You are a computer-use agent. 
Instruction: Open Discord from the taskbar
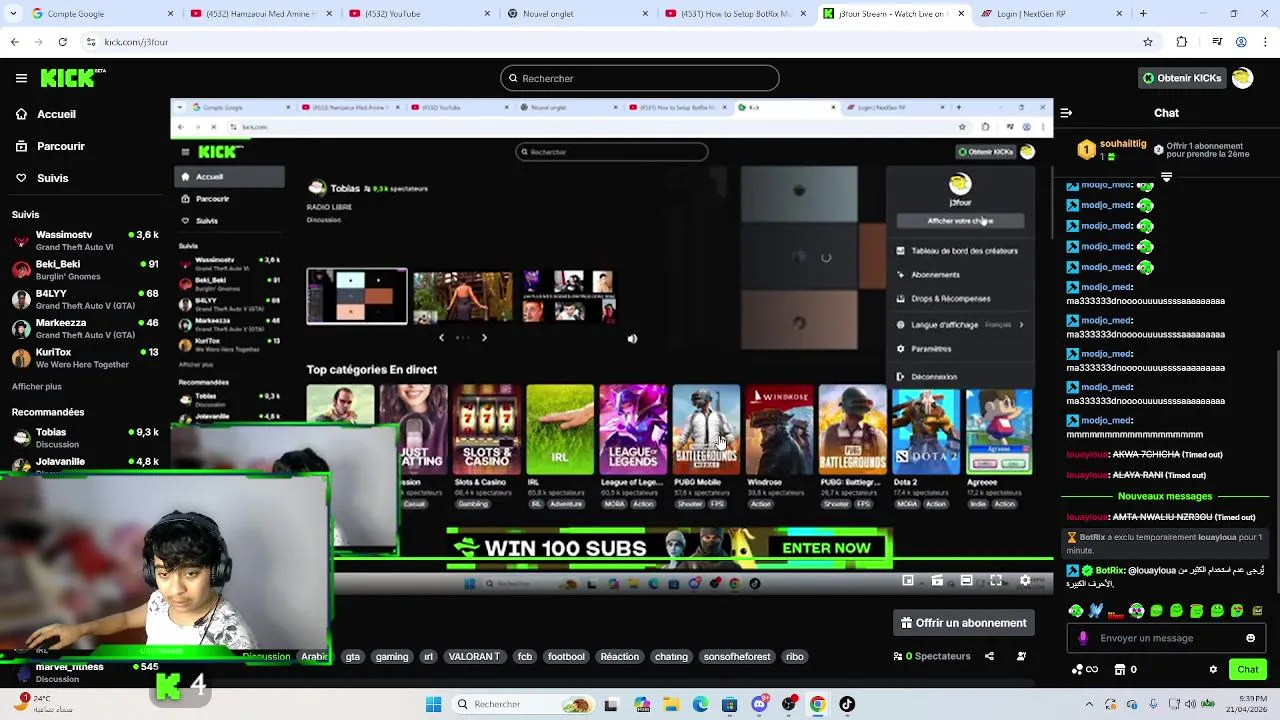click(x=760, y=704)
